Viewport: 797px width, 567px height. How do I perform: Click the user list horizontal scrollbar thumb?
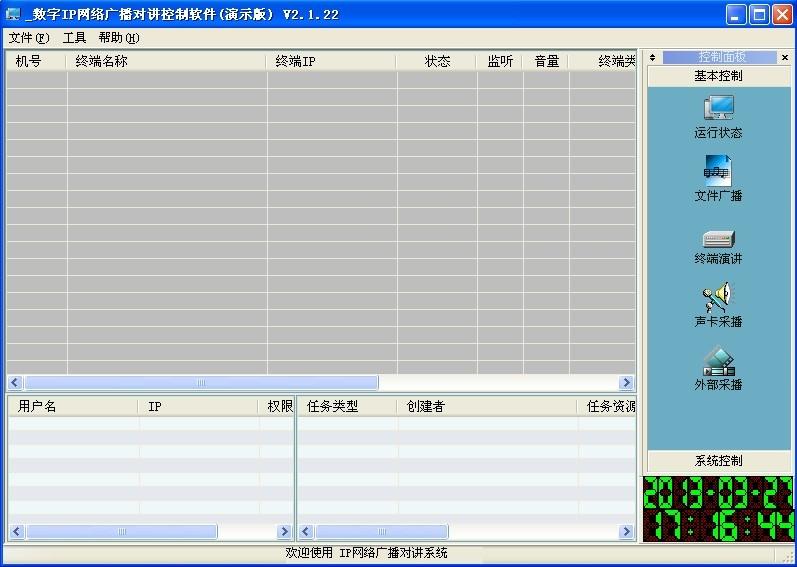[x=121, y=532]
